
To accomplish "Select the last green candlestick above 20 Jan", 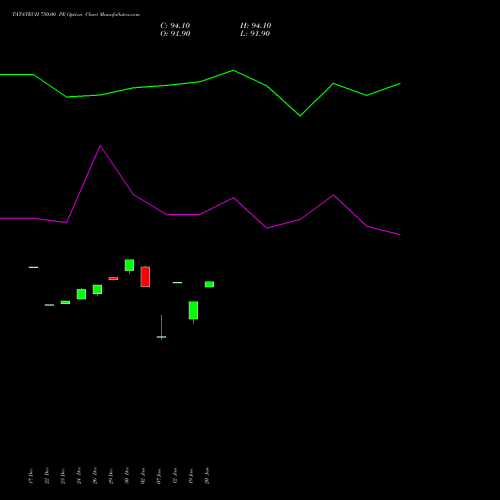I will coord(209,284).
